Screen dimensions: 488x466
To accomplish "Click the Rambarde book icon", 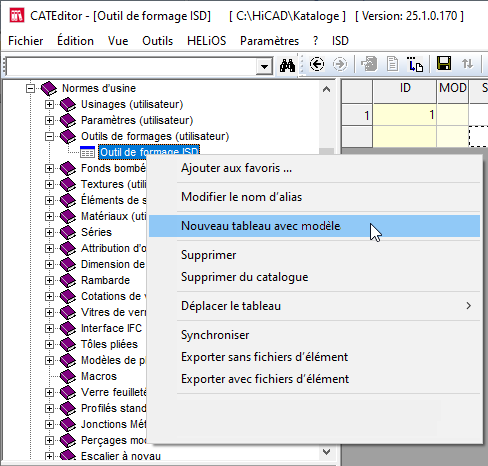I will click(x=68, y=280).
